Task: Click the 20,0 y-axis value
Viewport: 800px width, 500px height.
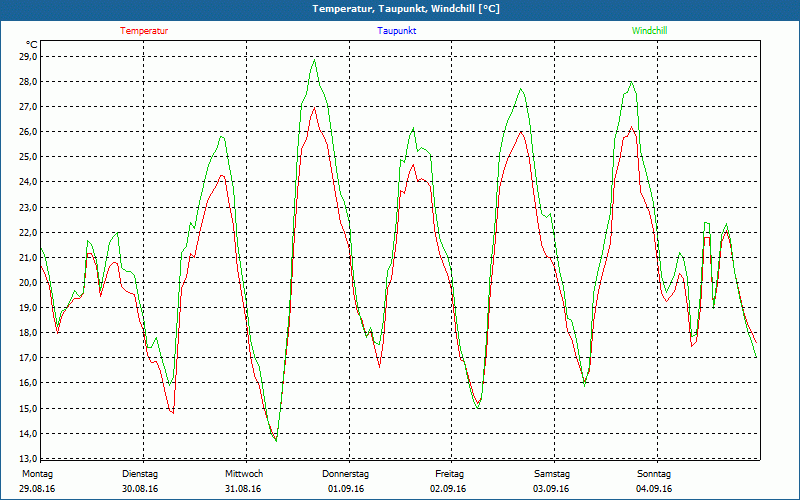Action: tap(28, 283)
